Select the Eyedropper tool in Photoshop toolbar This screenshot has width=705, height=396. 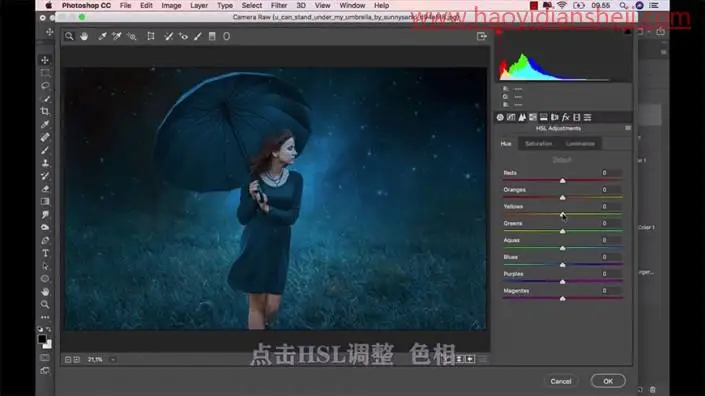click(45, 125)
